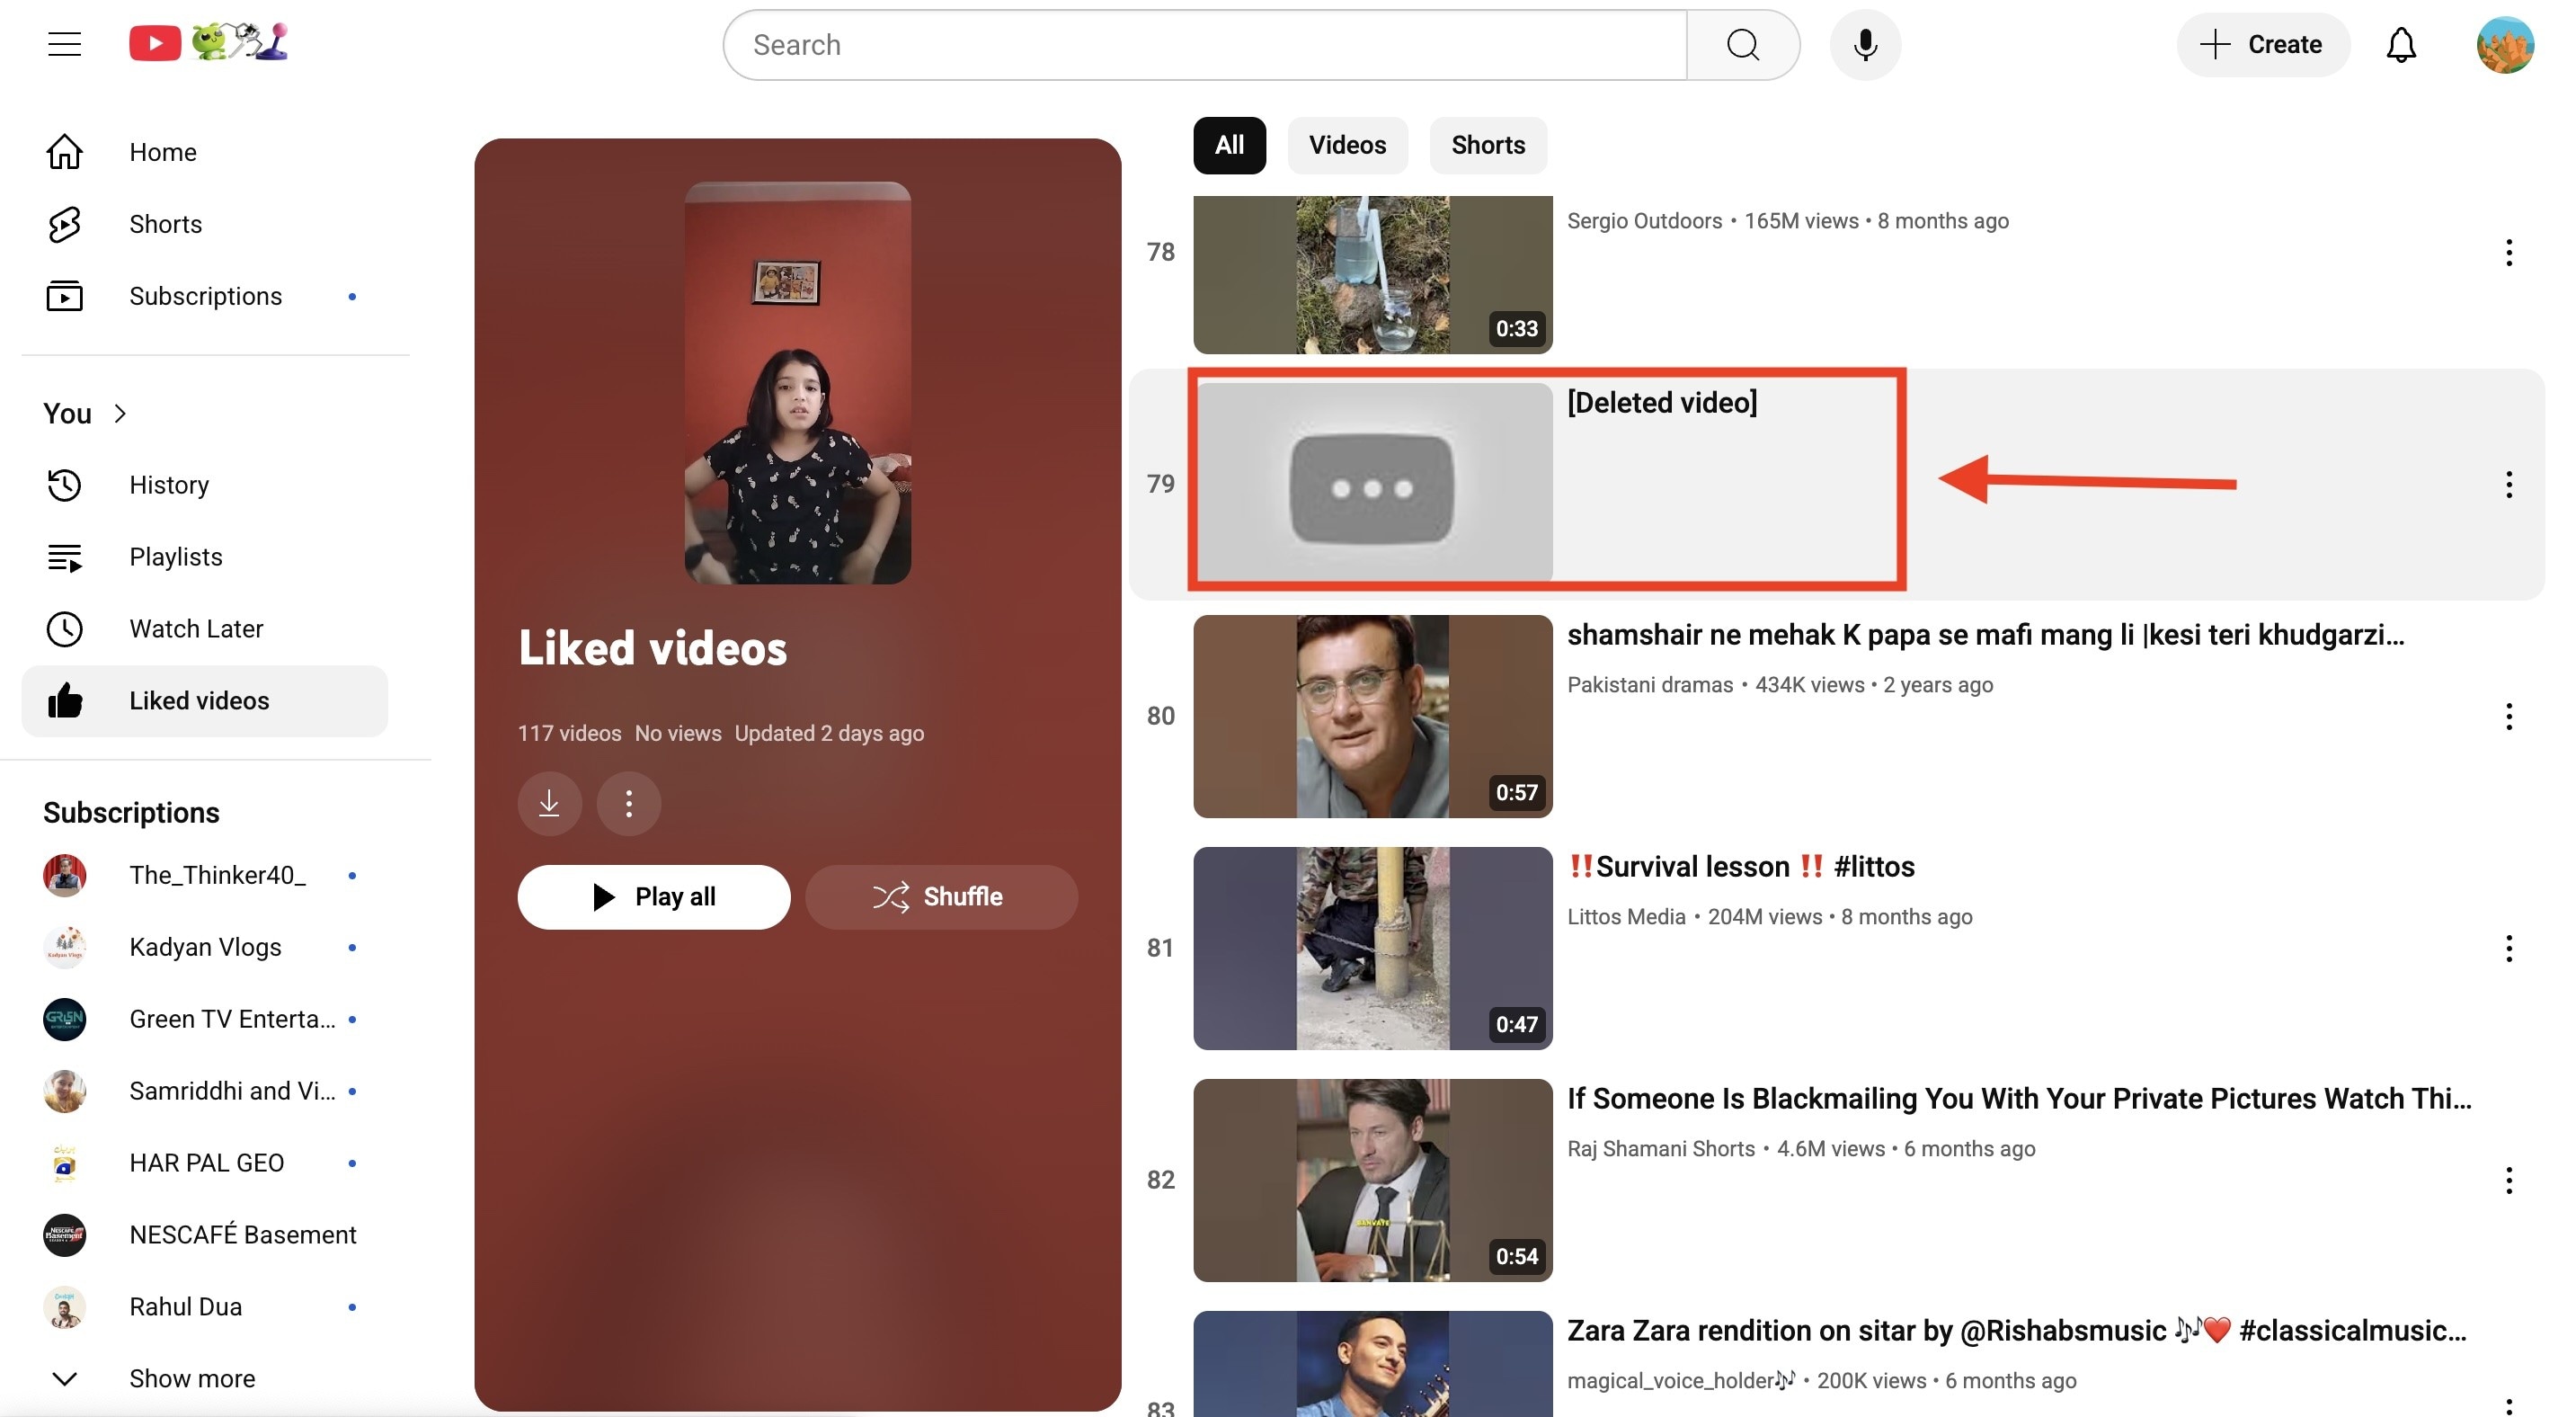Screen dimensions: 2576x1417
Task: Switch to the Videos filter chip
Action: click(1347, 145)
